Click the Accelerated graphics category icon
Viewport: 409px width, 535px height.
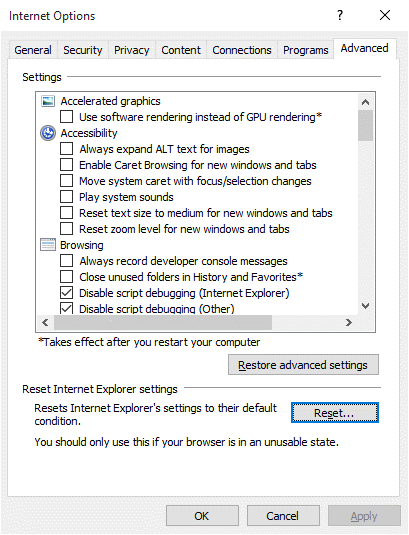pyautogui.click(x=48, y=101)
